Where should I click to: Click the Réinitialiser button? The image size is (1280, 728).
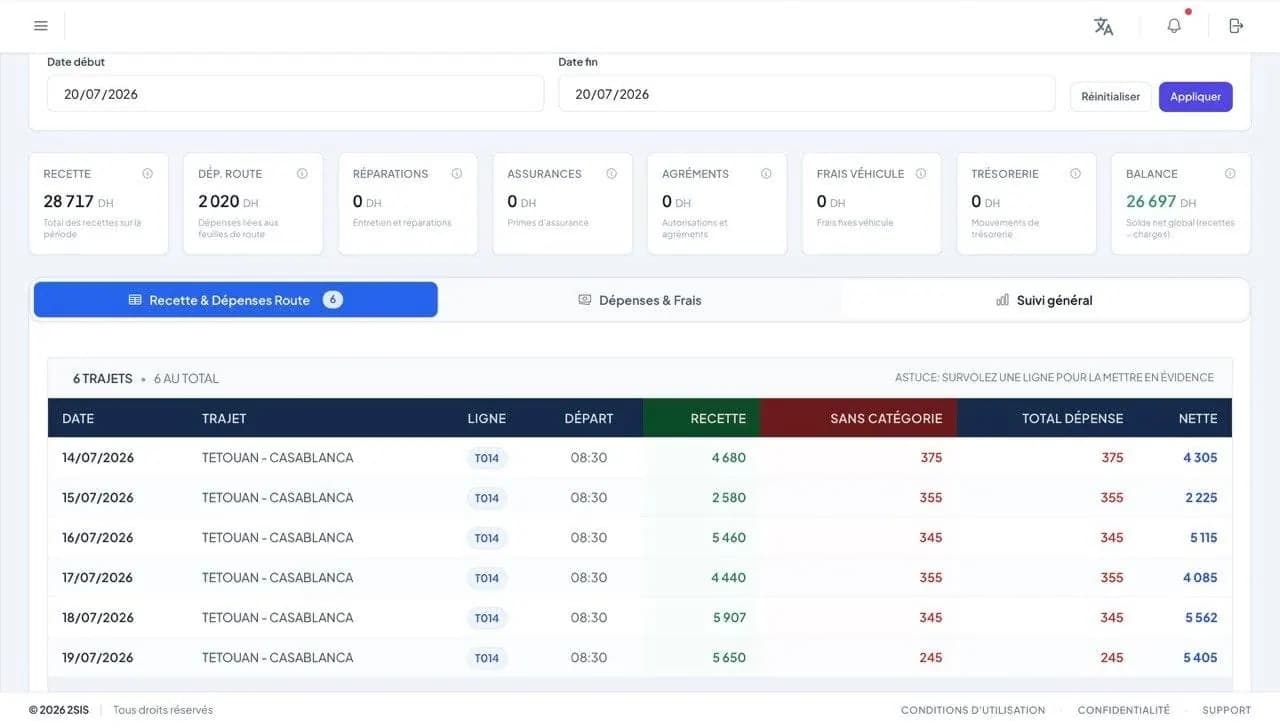point(1110,97)
